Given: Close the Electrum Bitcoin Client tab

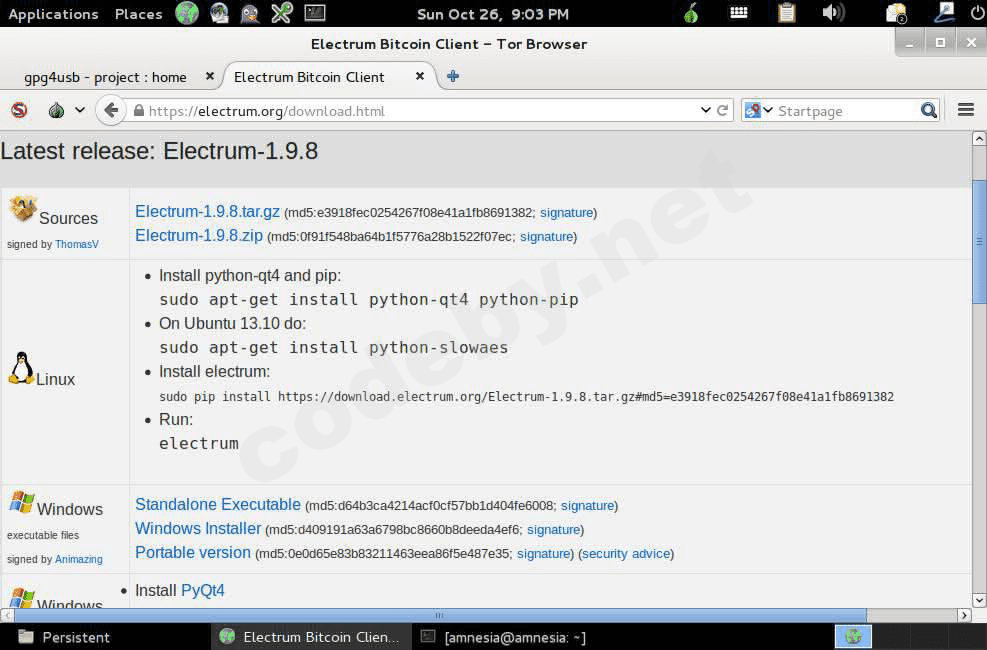Looking at the screenshot, I should (x=420, y=76).
